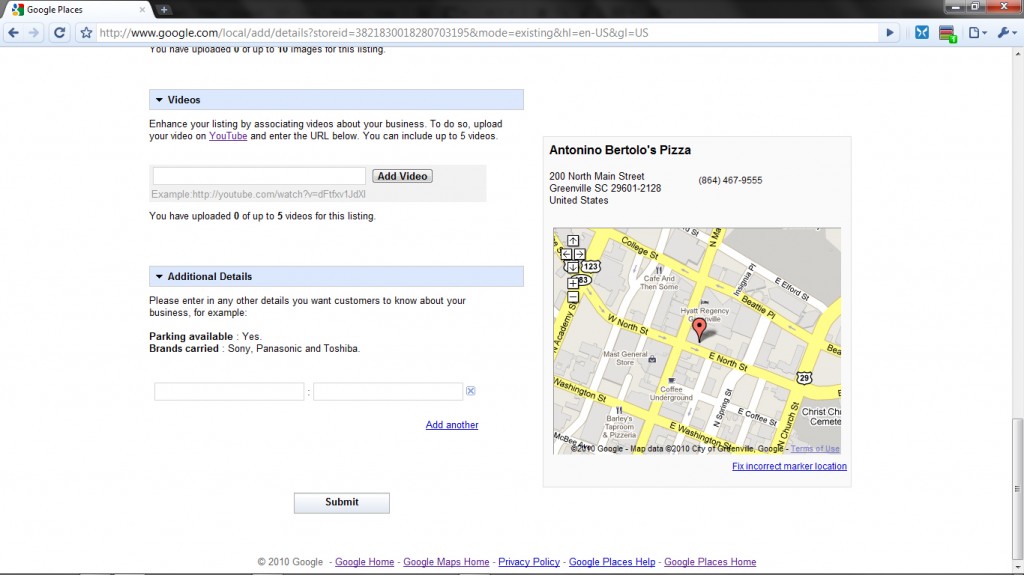This screenshot has width=1024, height=575.
Task: Click Fix incorrect marker location
Action: (789, 467)
